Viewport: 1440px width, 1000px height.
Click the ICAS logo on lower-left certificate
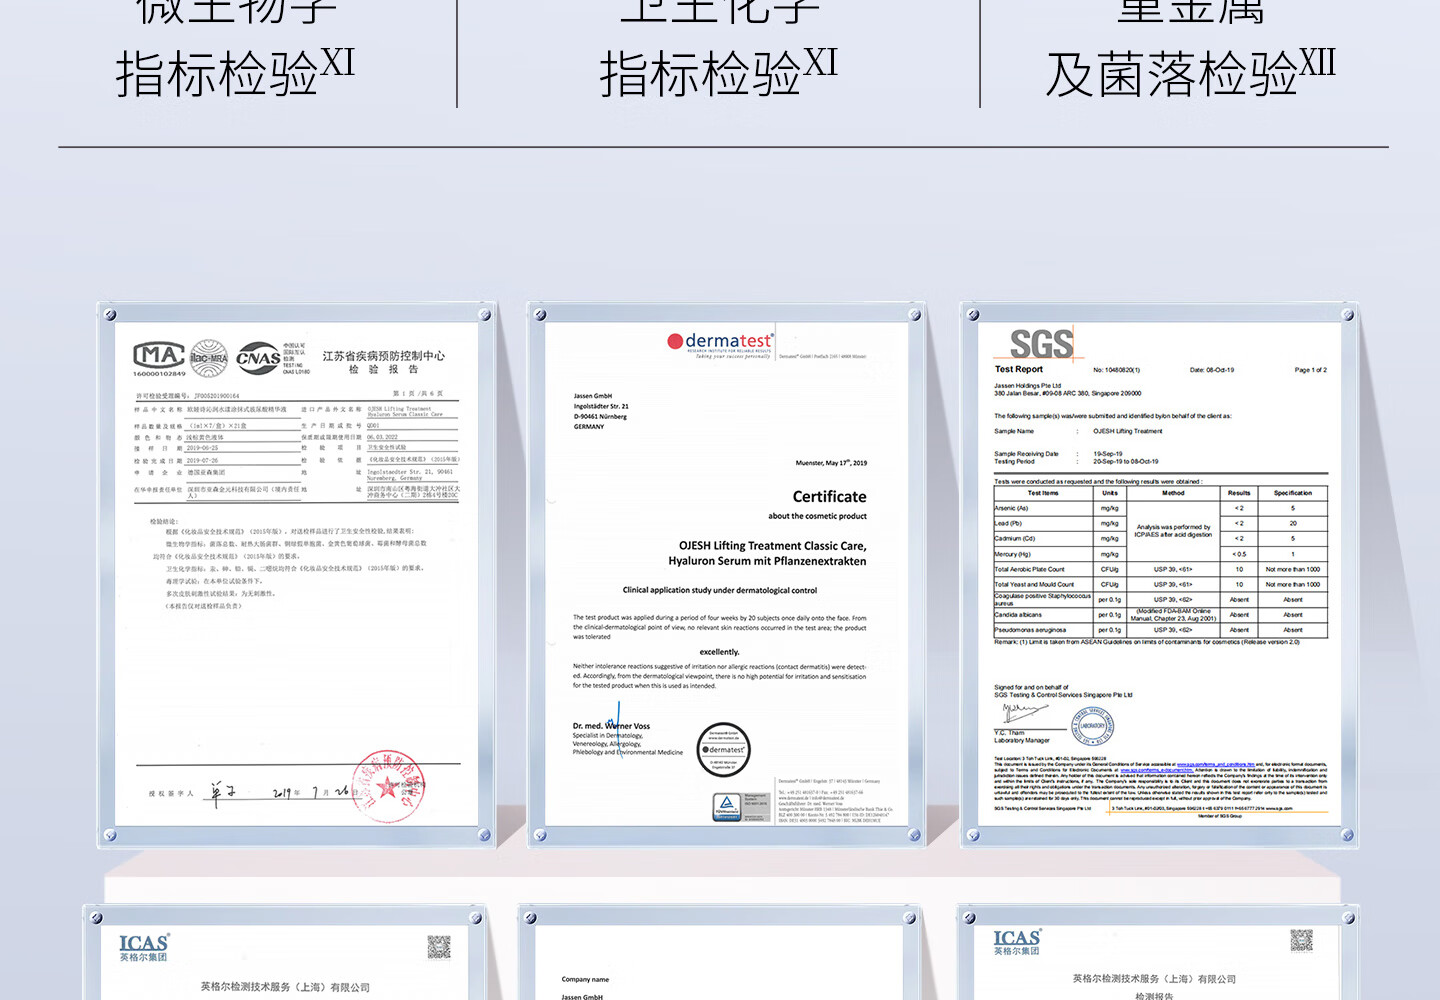[x=144, y=946]
